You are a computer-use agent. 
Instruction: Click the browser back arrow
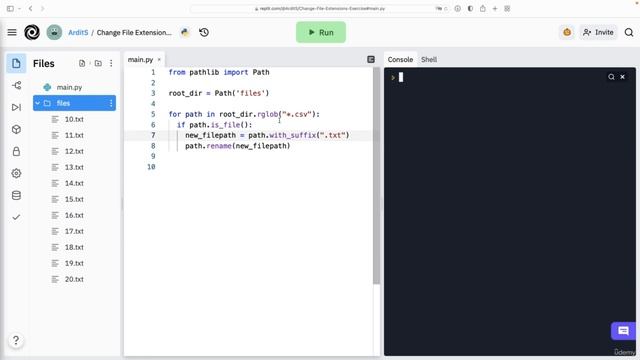[30, 8]
